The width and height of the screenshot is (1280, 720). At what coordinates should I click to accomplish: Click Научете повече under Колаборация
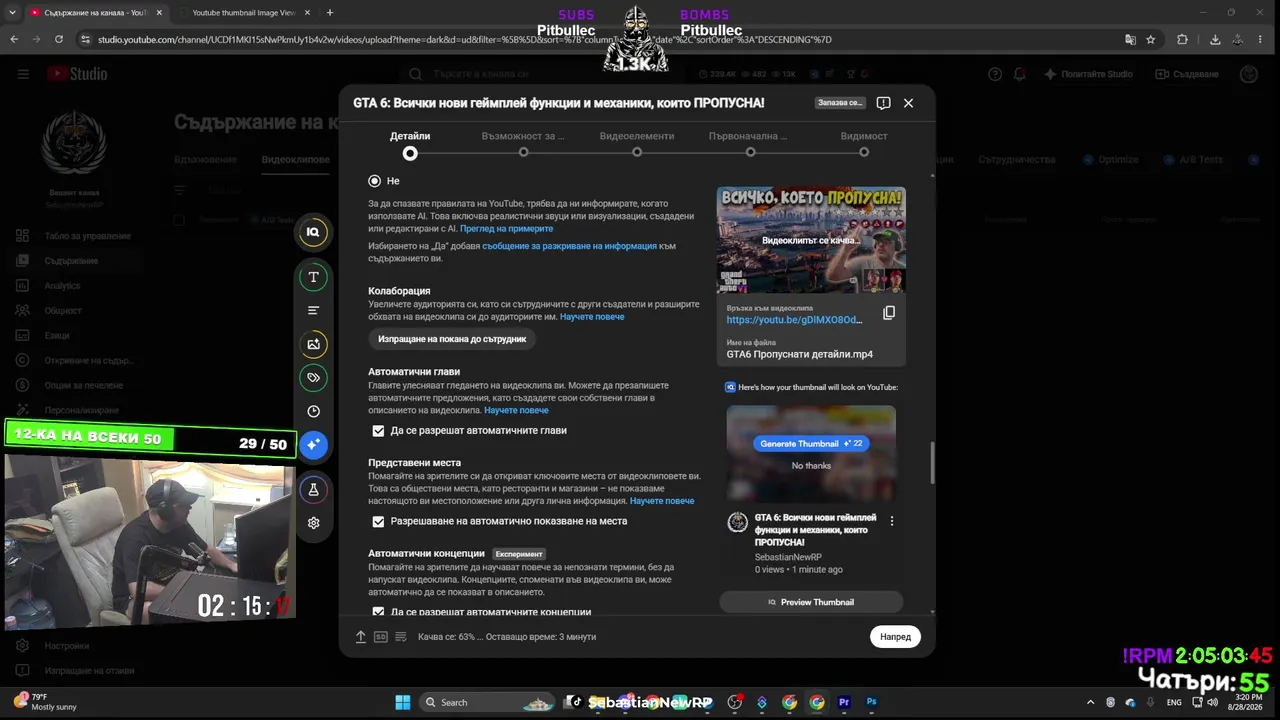[592, 317]
